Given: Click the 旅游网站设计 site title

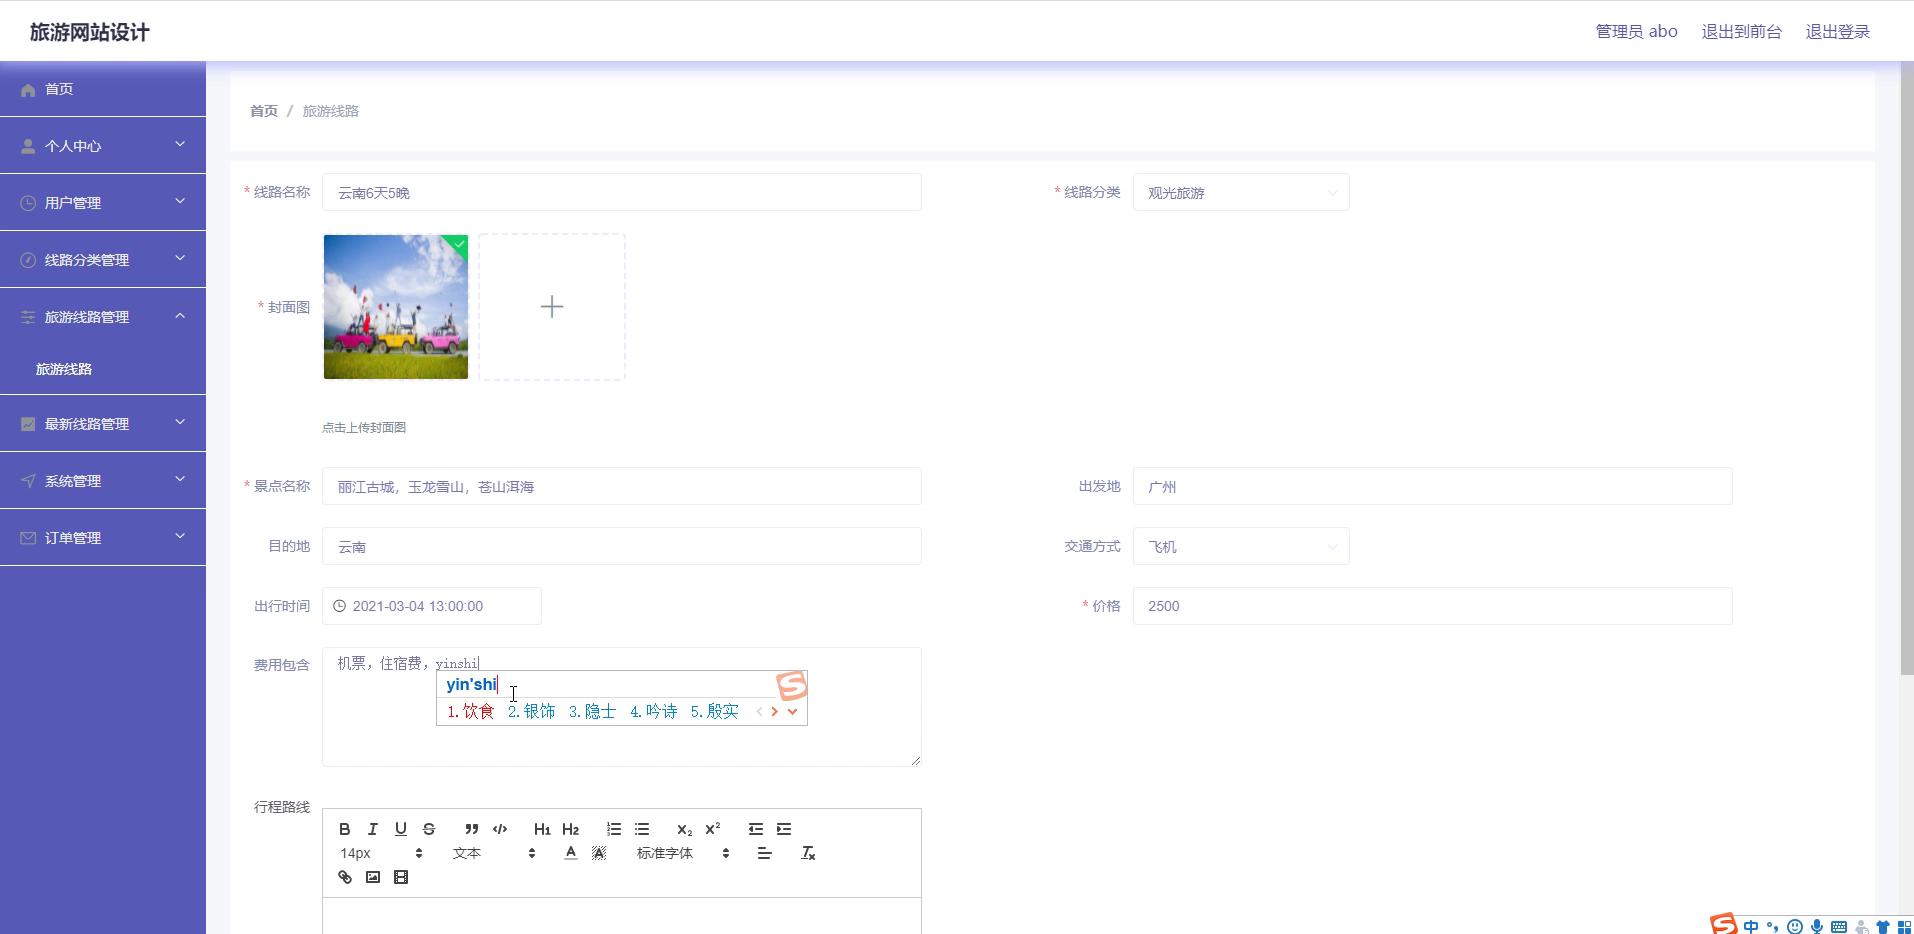Looking at the screenshot, I should 90,32.
